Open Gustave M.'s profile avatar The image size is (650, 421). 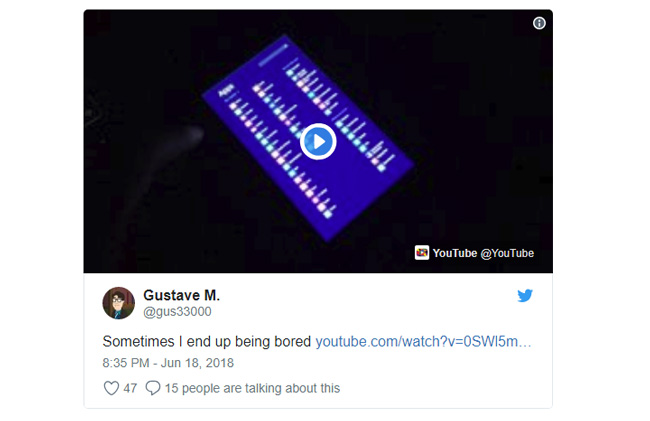pyautogui.click(x=119, y=303)
